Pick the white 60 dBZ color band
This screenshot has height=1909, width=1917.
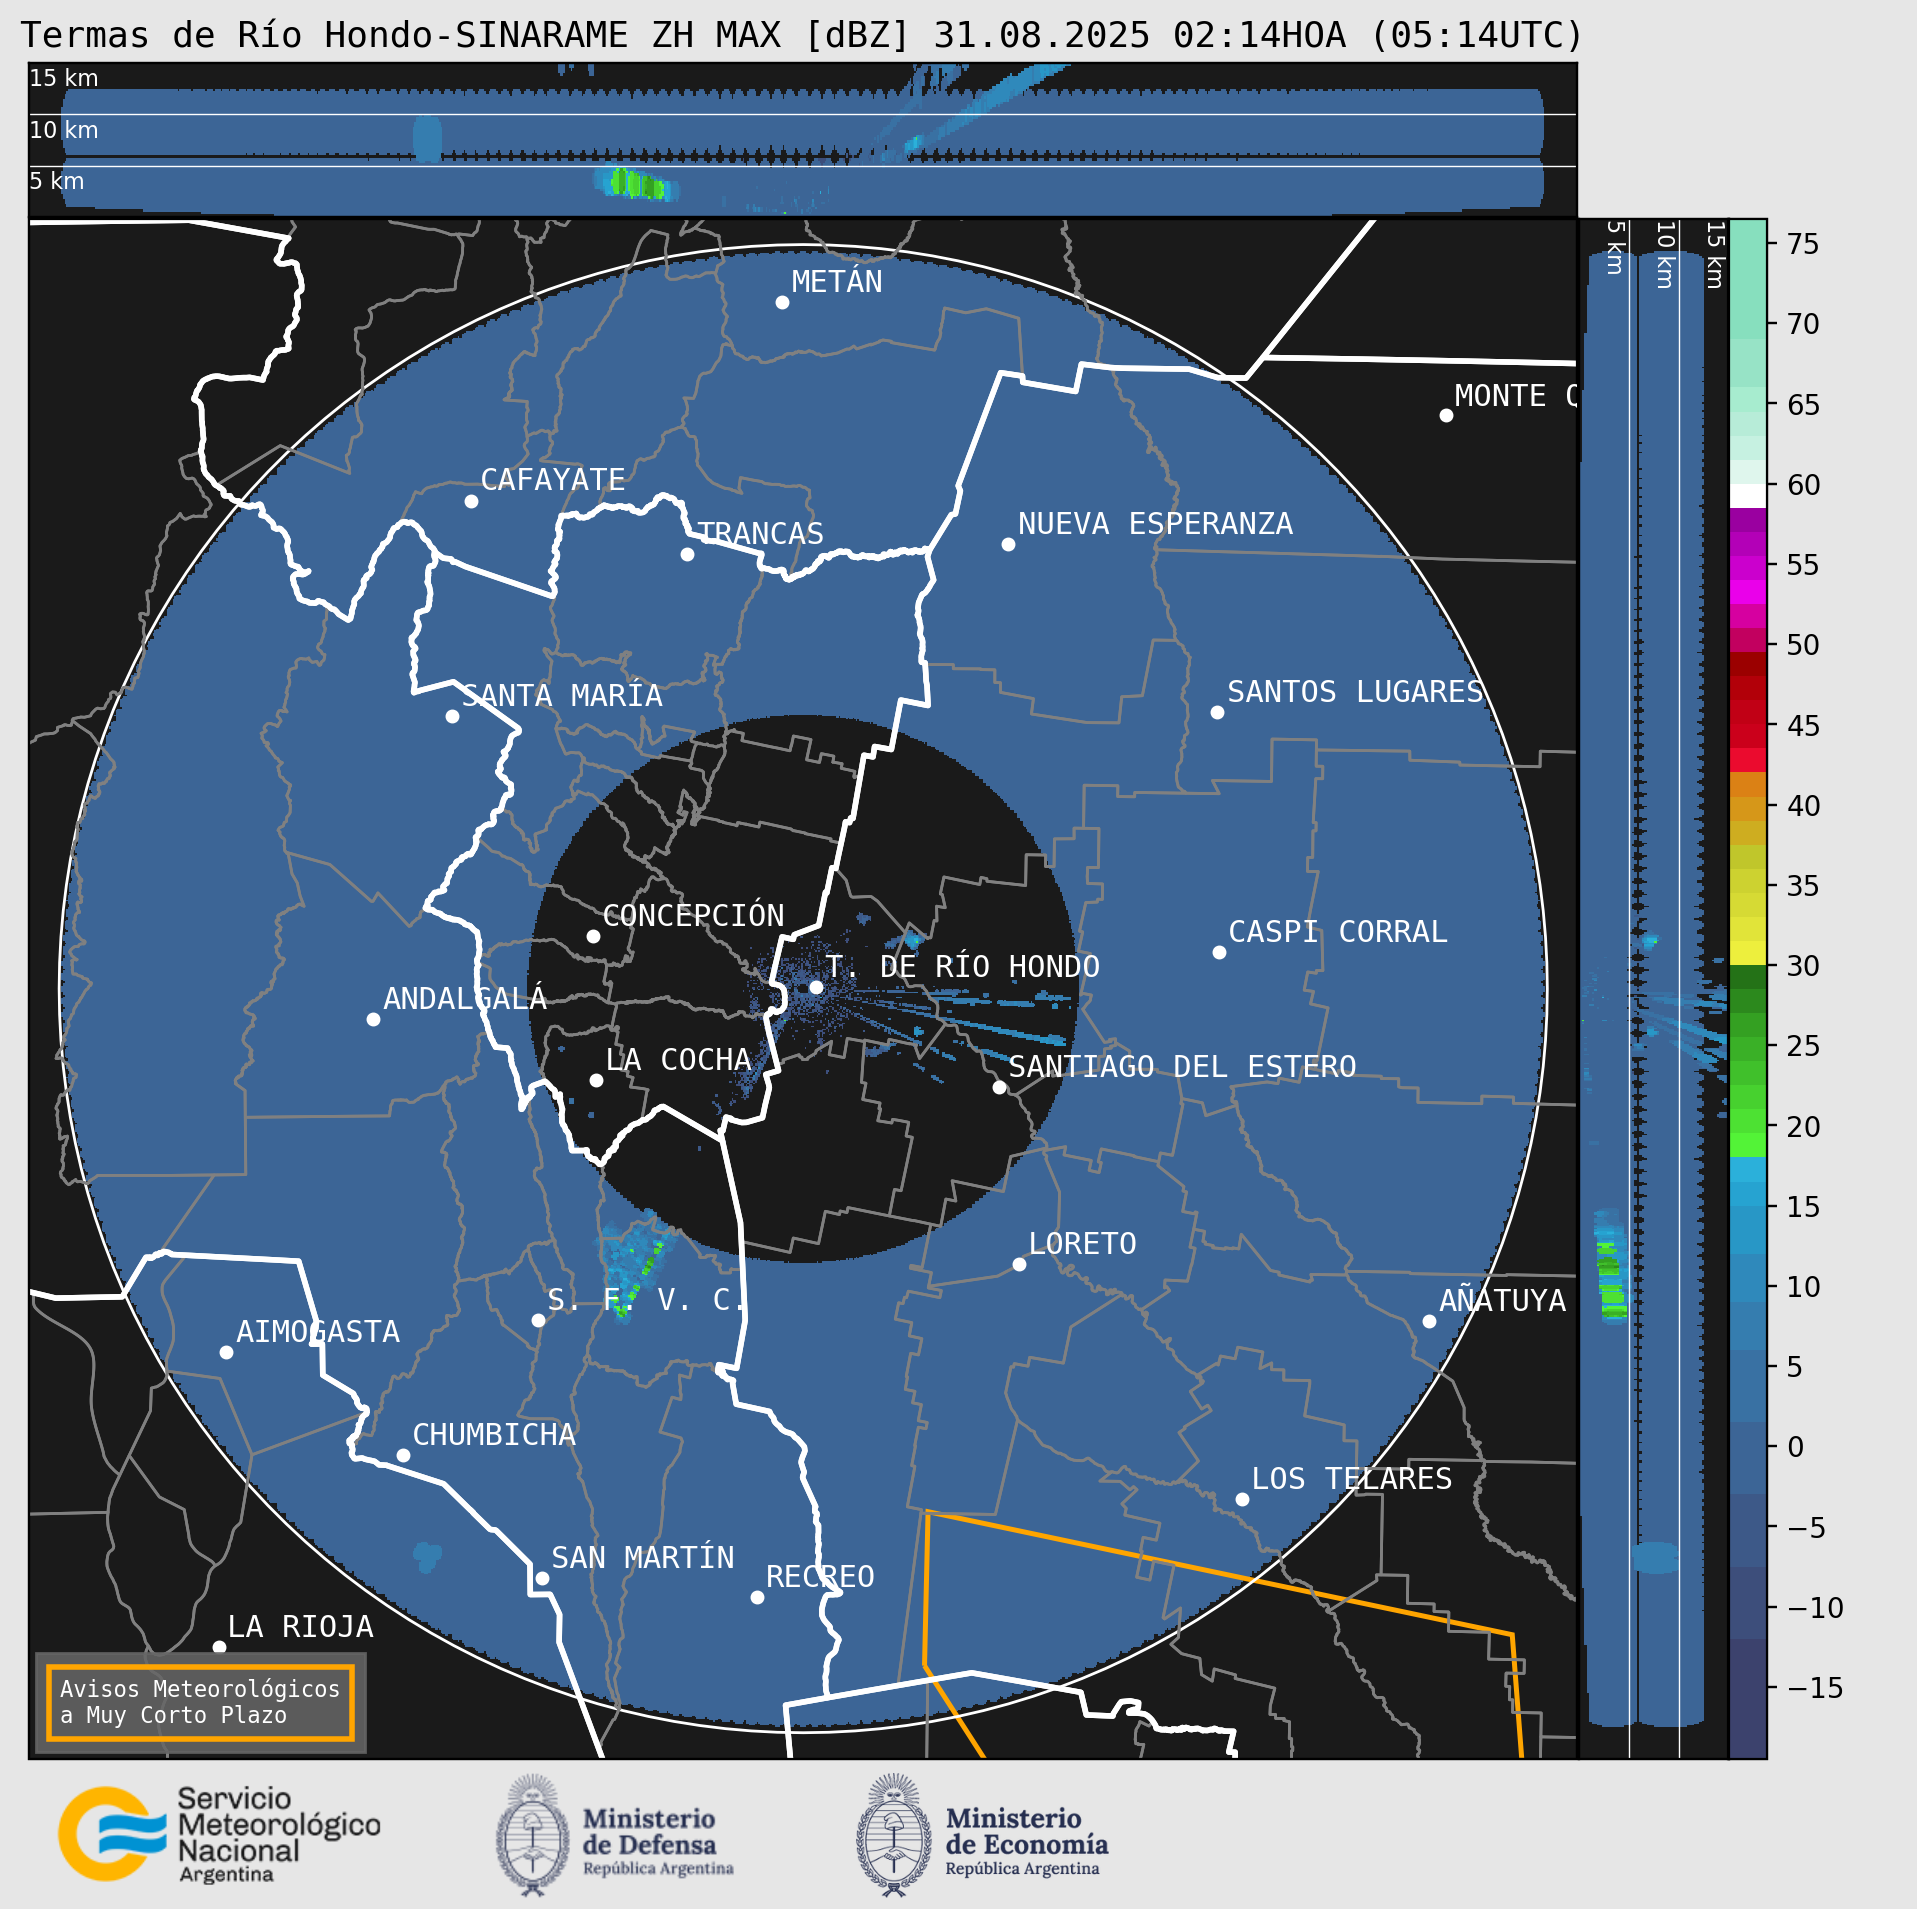(x=1747, y=496)
